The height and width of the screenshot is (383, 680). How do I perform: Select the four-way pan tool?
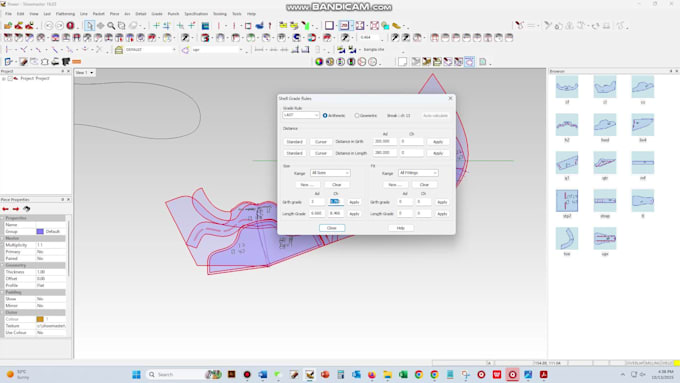pyautogui.click(x=100, y=26)
